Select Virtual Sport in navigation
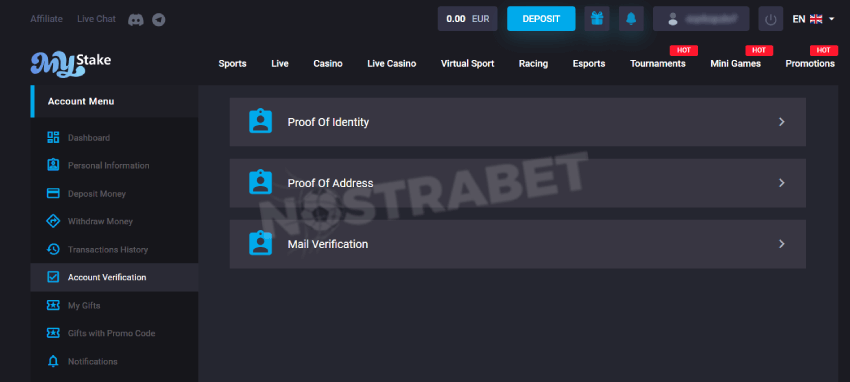Viewport: 850px width, 382px height. 467,64
